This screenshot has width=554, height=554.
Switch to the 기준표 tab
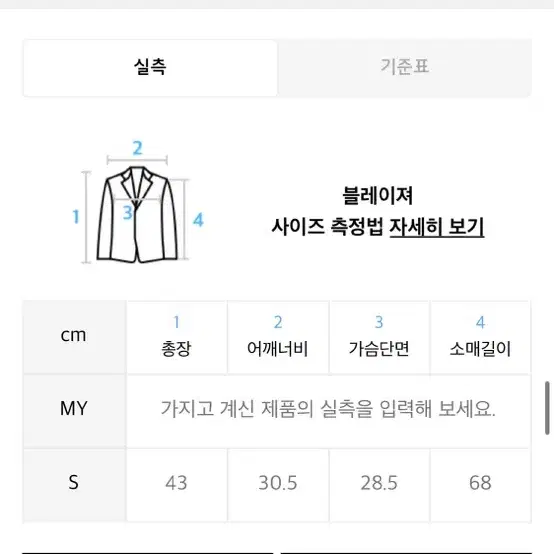point(404,68)
